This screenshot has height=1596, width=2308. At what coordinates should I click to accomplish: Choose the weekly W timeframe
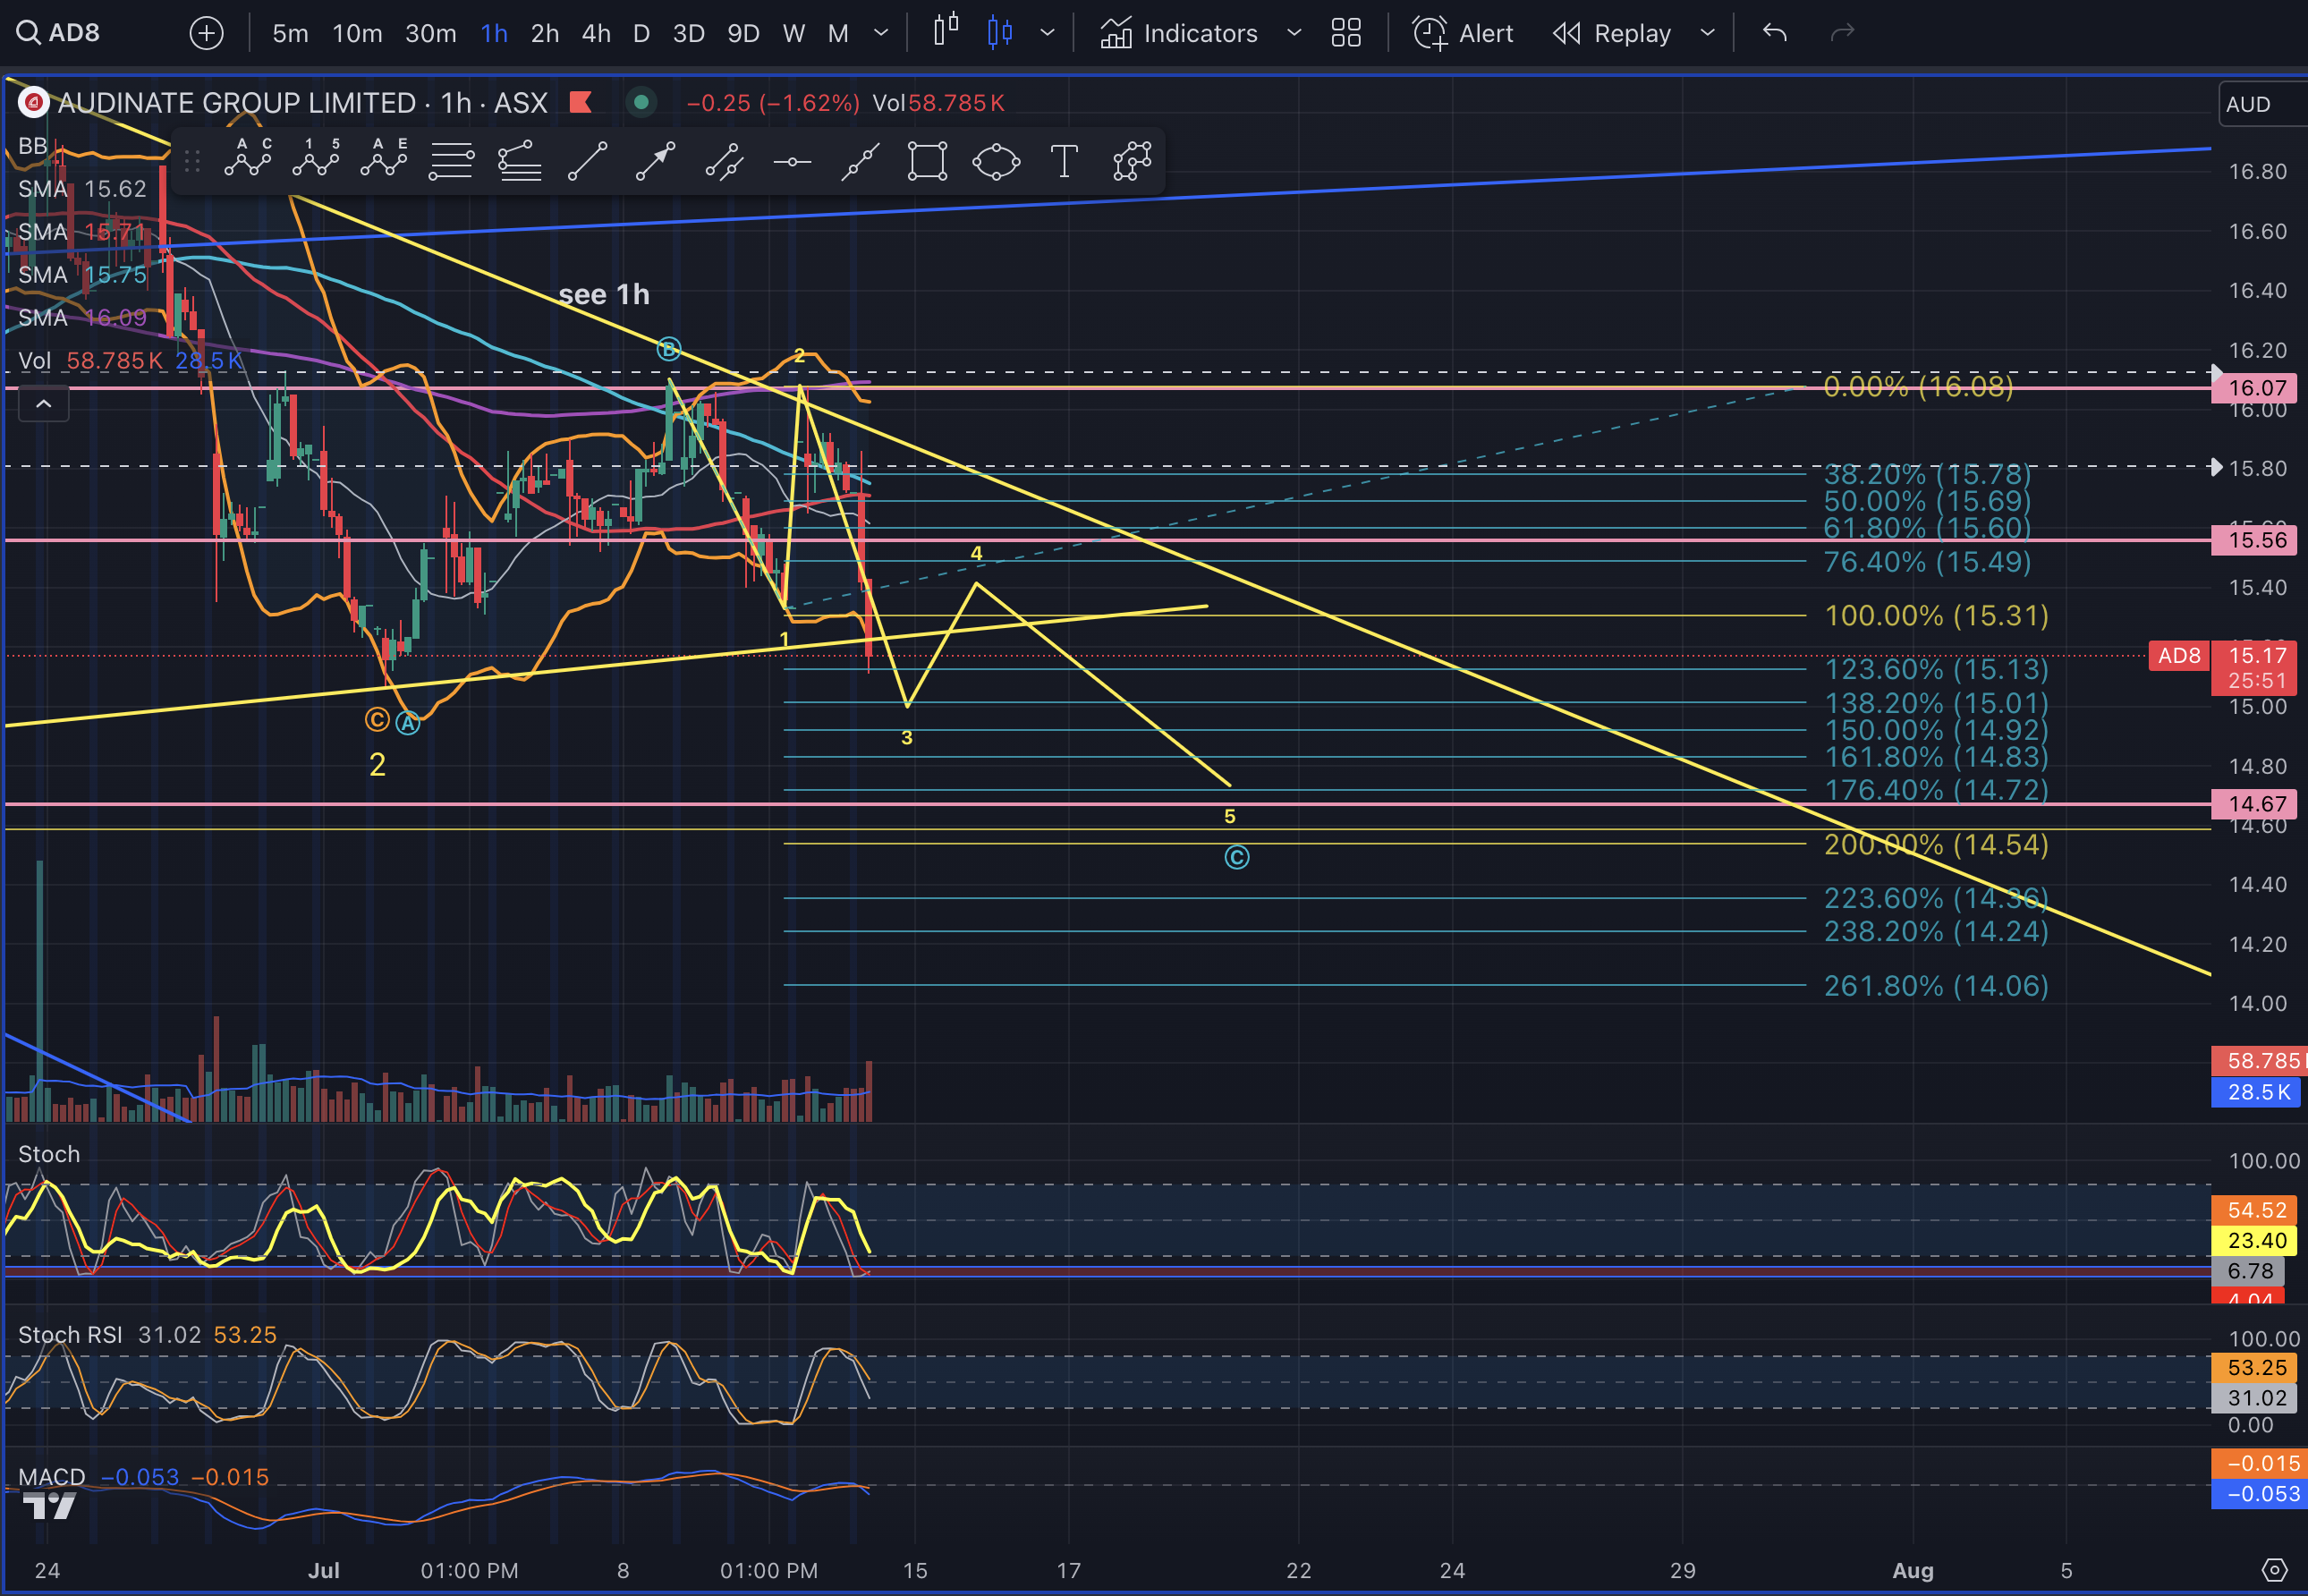793,33
